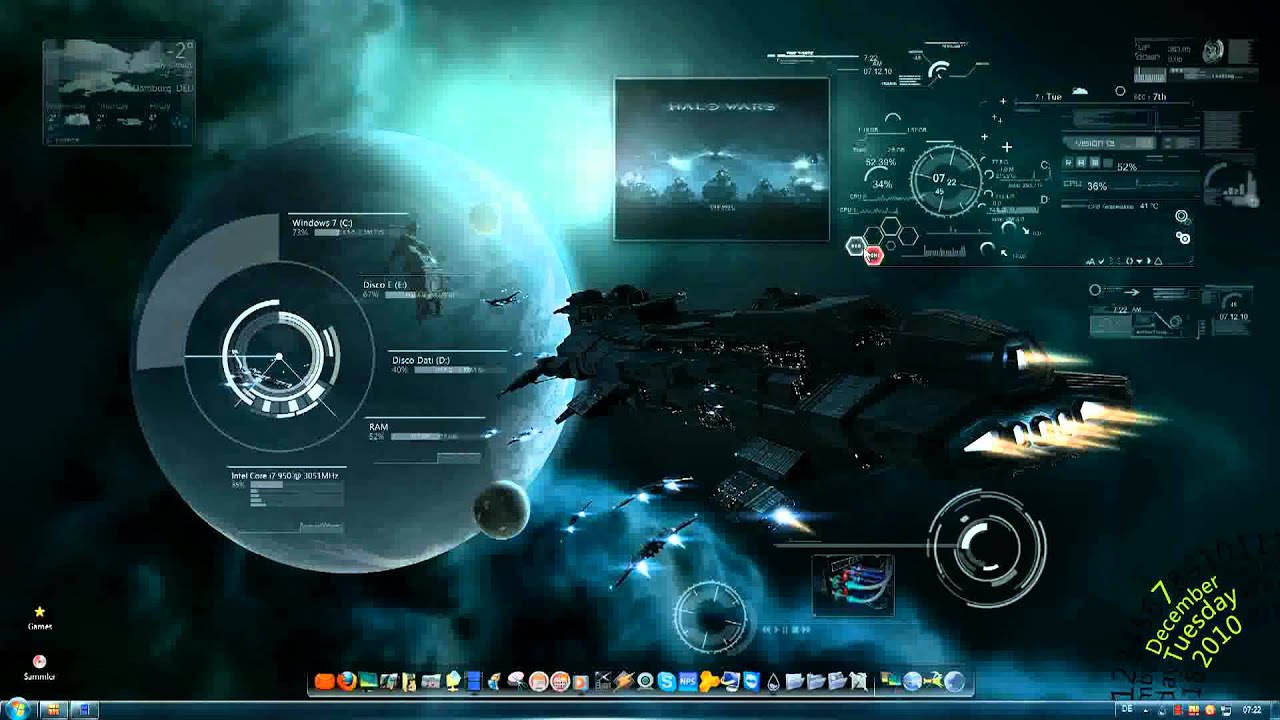This screenshot has height=720, width=1280.
Task: Open the NPS icon in the dock
Action: click(x=687, y=681)
